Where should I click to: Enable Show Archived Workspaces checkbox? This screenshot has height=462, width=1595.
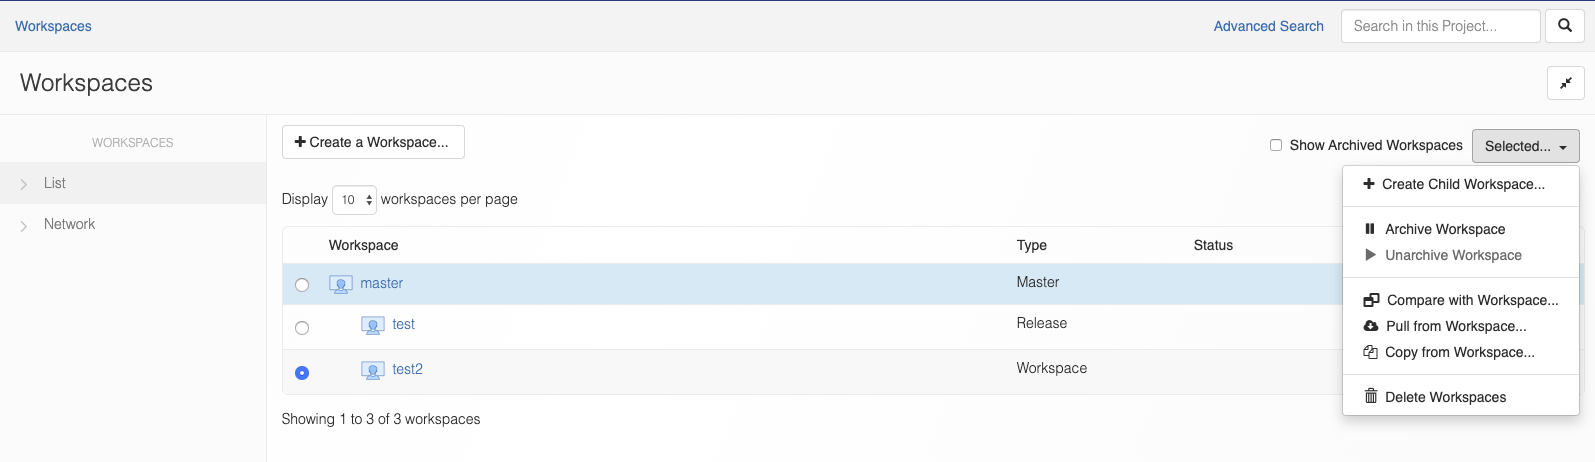coord(1276,145)
